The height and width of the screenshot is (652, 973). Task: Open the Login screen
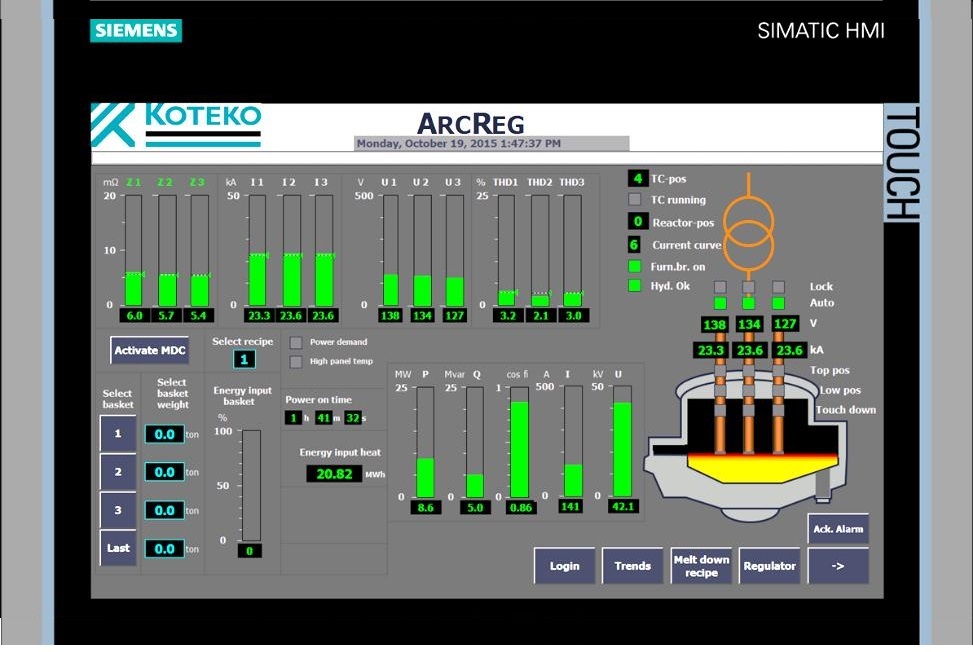point(565,566)
